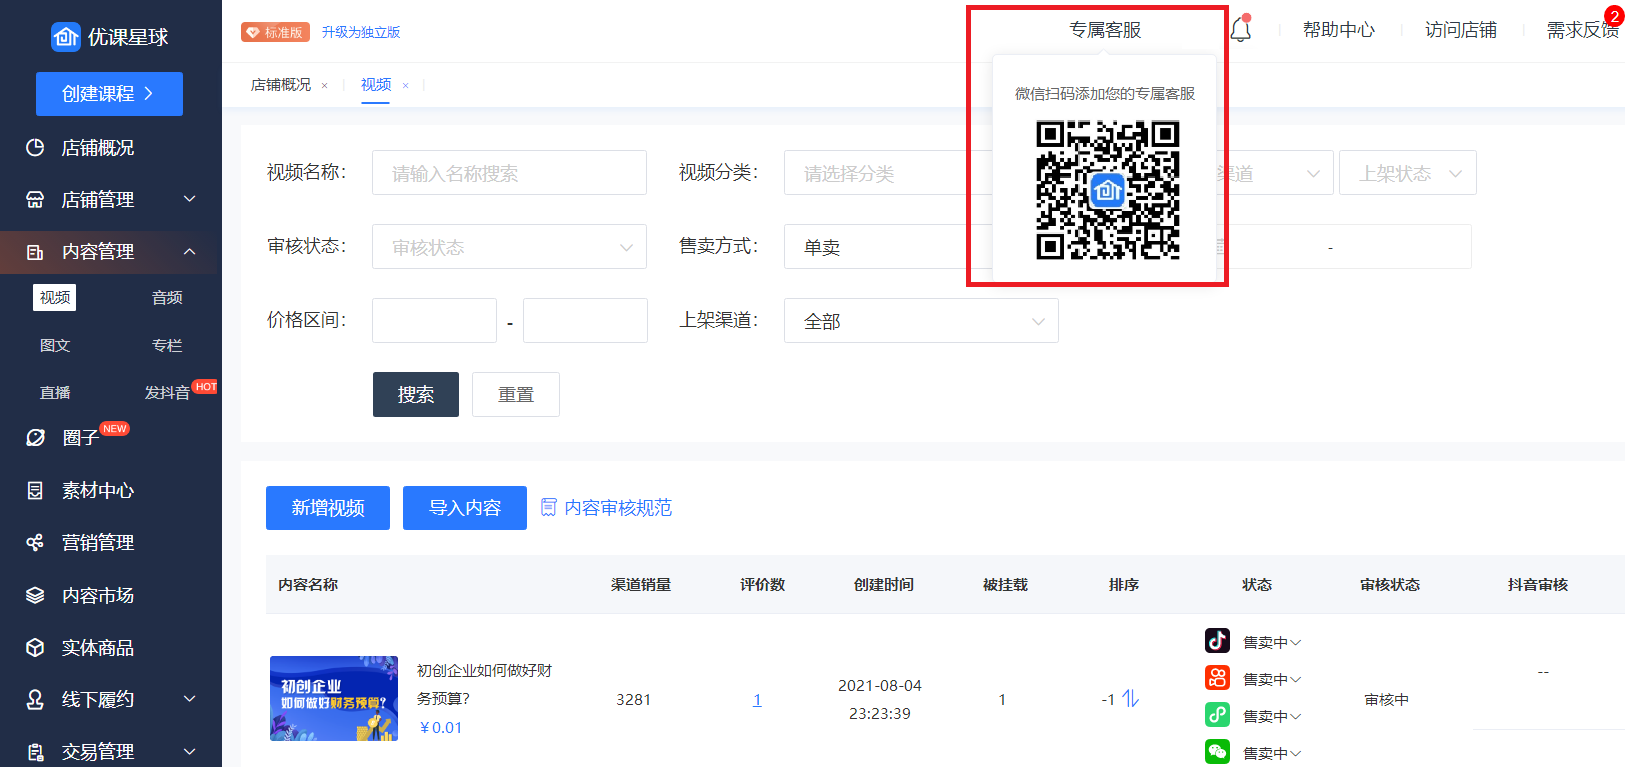
Task: Open WeChat row 售卖中 status dropdown
Action: 1272,753
